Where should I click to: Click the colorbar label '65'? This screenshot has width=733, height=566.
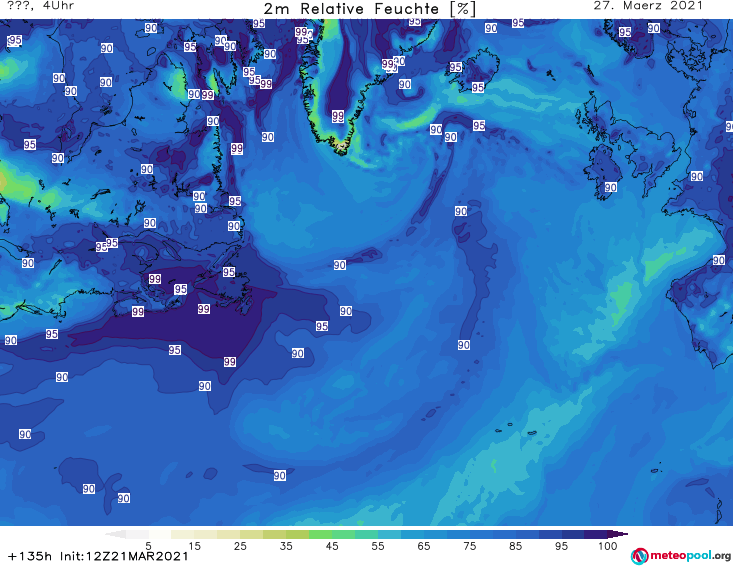424,545
